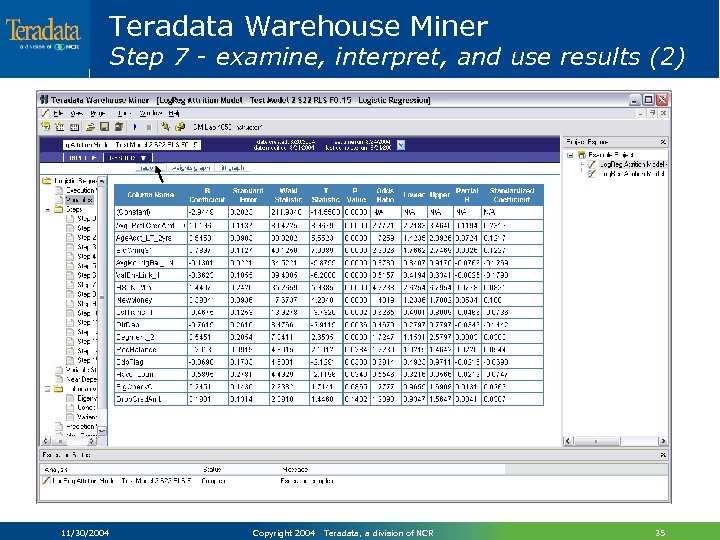Collapse the Example Project node

tap(570, 155)
